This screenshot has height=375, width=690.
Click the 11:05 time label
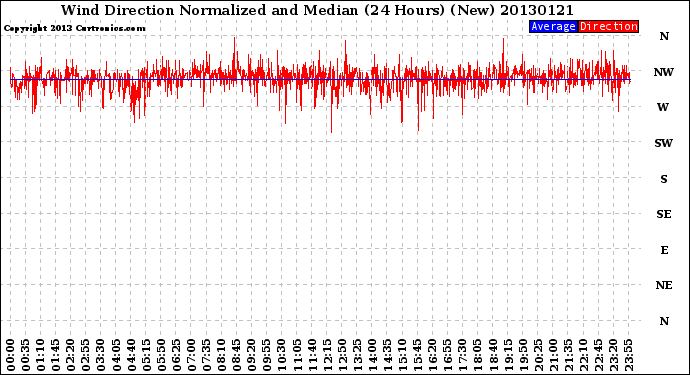(x=297, y=355)
